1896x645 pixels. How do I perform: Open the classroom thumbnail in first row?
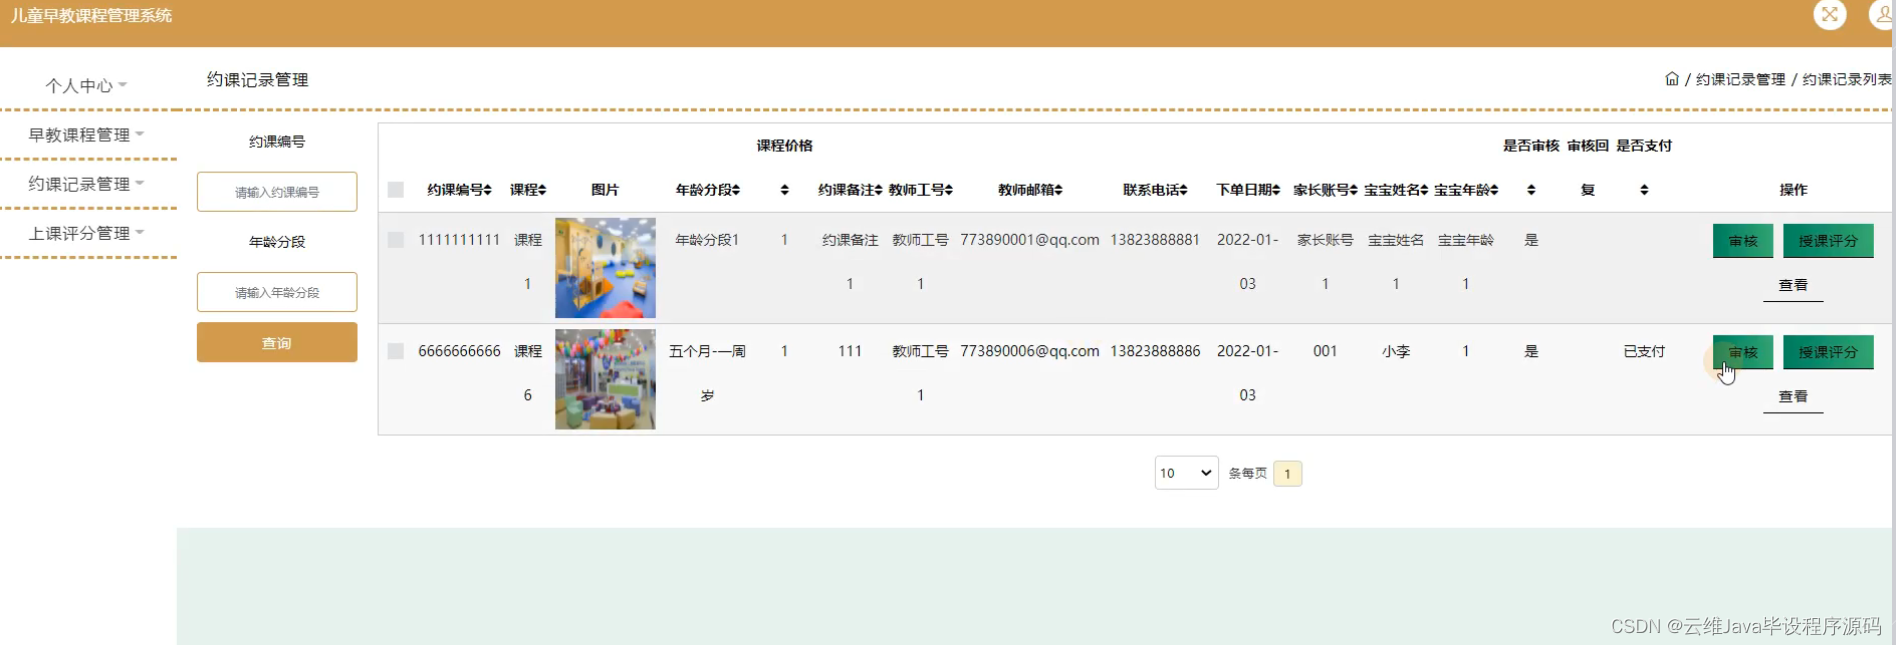point(605,268)
